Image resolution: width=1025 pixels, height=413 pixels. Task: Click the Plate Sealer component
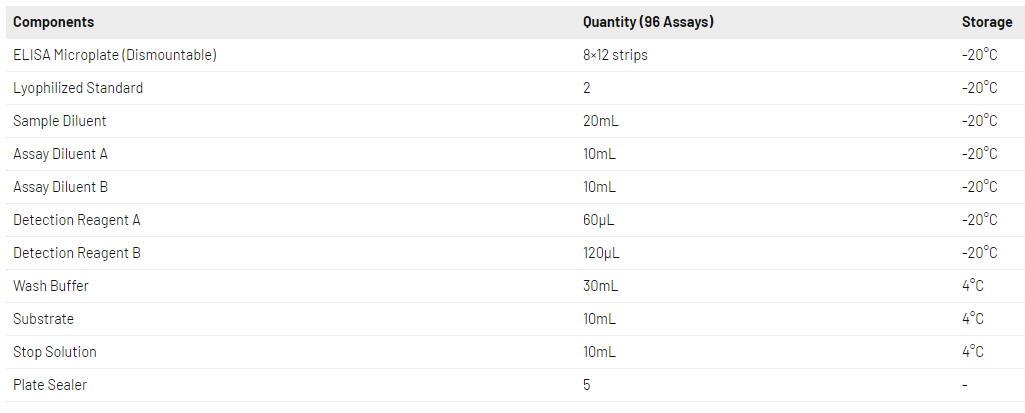tap(50, 385)
